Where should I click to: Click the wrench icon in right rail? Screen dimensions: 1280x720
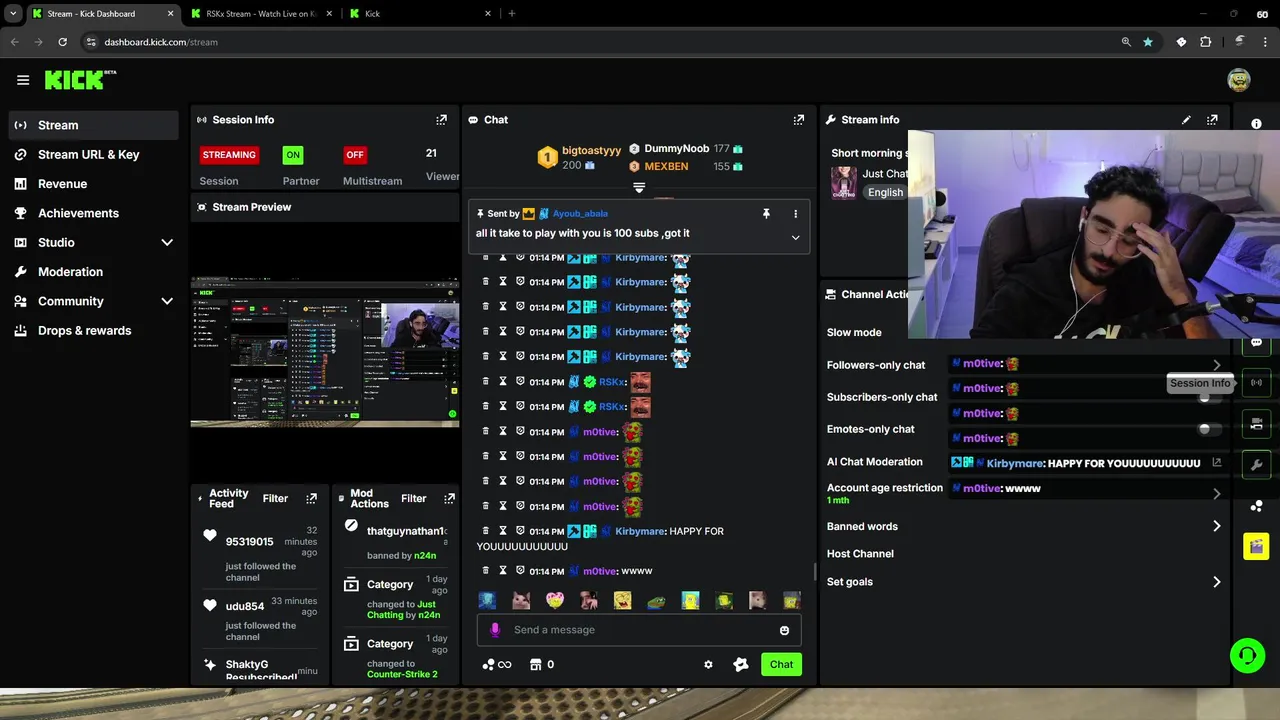pos(1257,464)
